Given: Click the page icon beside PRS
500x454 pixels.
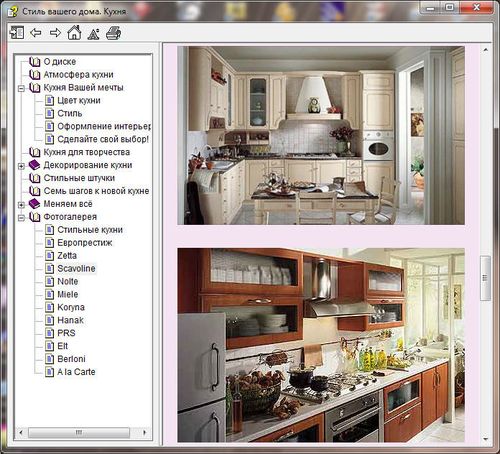Looking at the screenshot, I should point(49,333).
